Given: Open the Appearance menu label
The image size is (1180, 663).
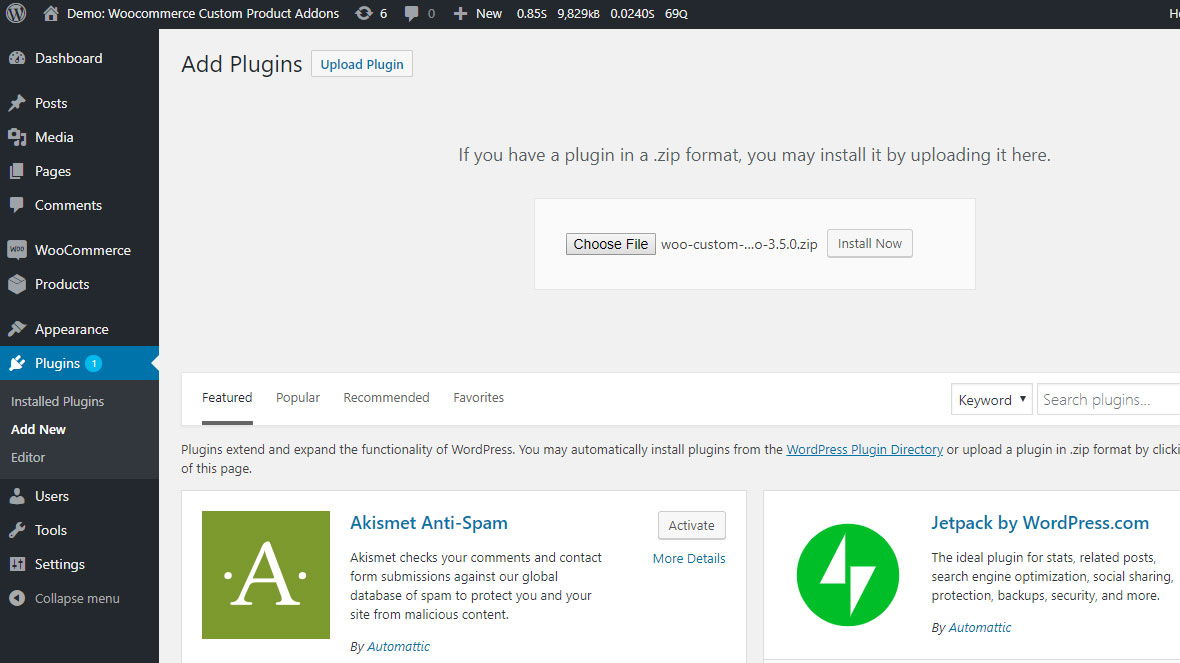Looking at the screenshot, I should pyautogui.click(x=71, y=329).
